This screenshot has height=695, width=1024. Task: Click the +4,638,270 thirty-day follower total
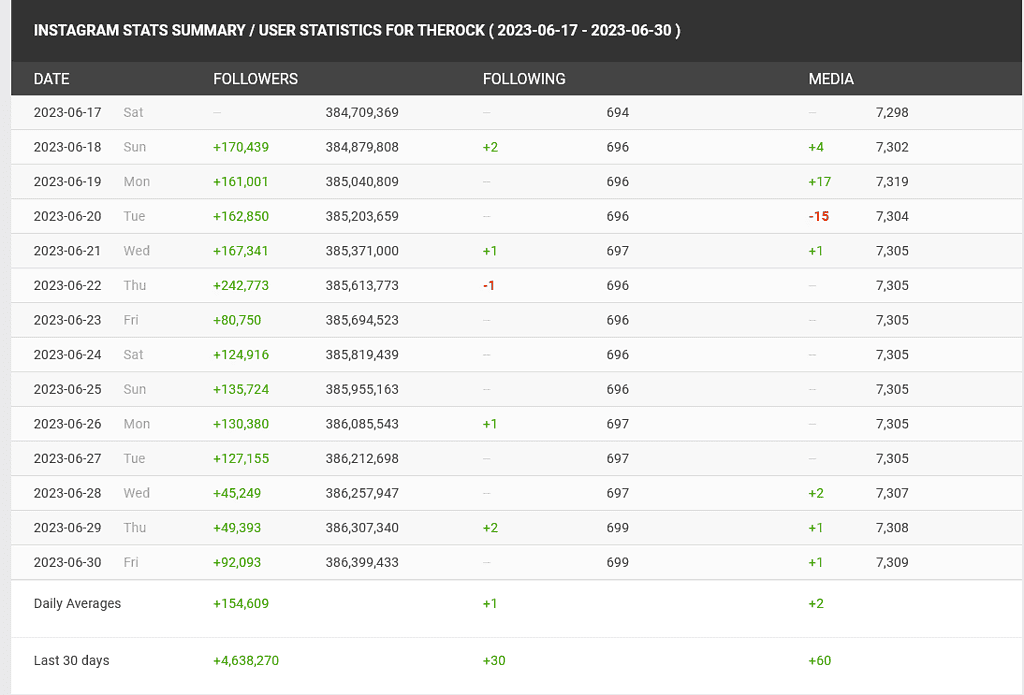point(245,660)
